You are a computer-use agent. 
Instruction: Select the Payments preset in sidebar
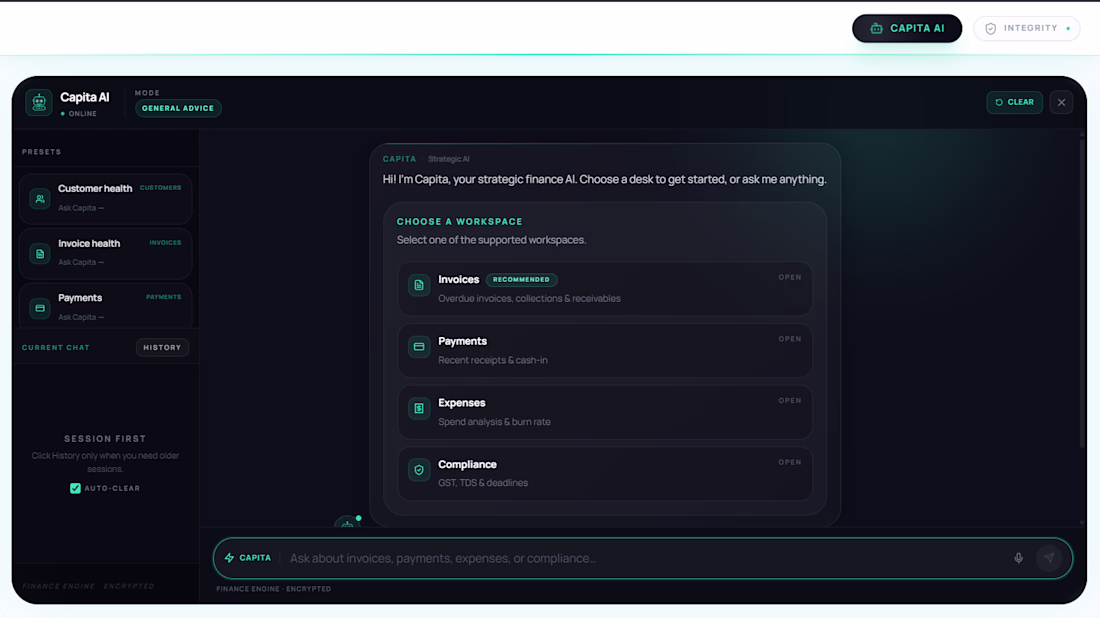tap(105, 305)
